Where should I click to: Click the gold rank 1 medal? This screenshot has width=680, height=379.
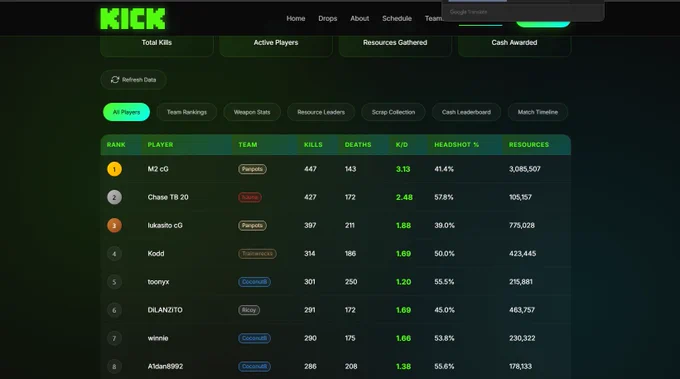click(114, 169)
